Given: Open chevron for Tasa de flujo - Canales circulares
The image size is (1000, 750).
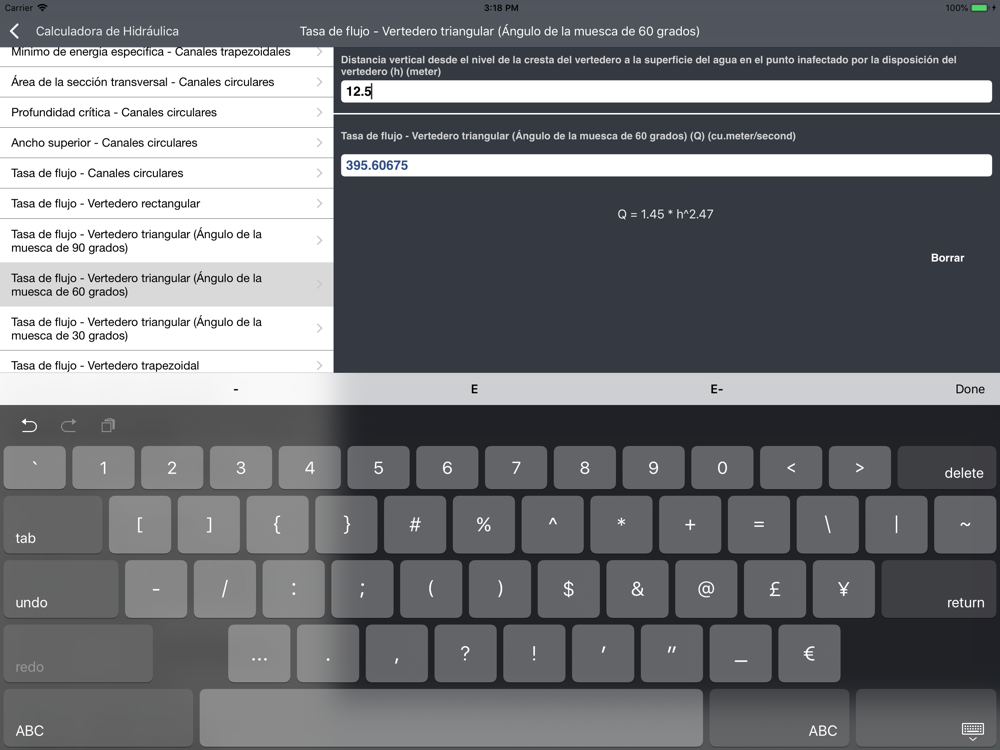Looking at the screenshot, I should click(x=320, y=173).
